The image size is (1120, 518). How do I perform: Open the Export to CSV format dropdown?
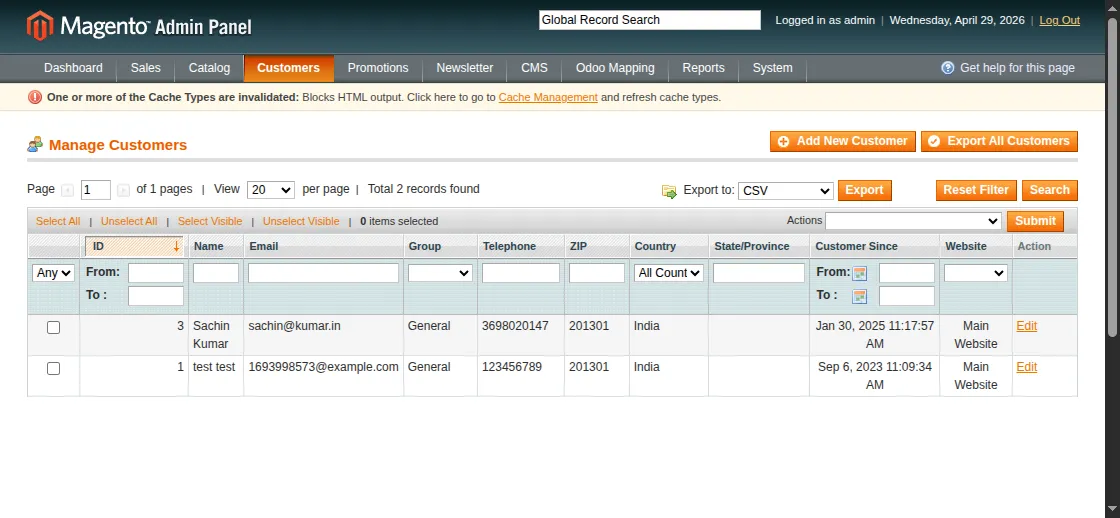coord(786,191)
